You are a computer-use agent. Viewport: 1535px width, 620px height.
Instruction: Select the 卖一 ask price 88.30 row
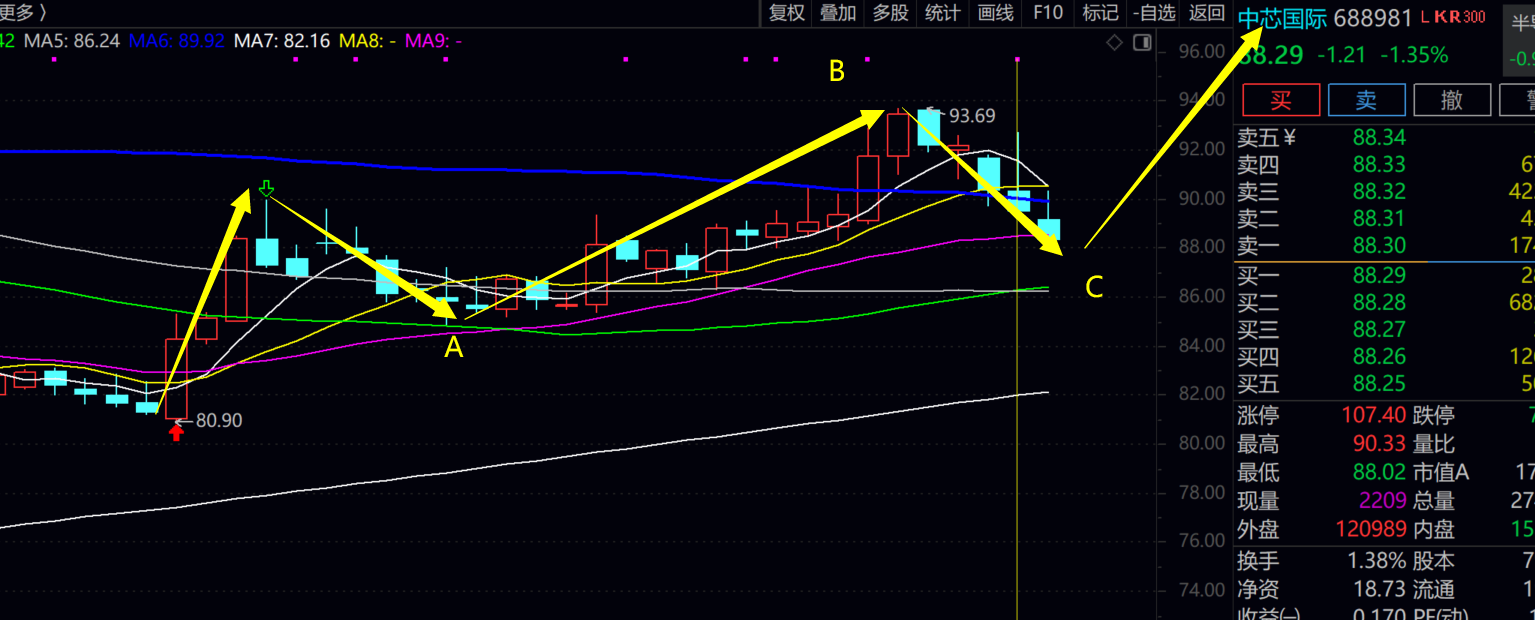point(1378,246)
